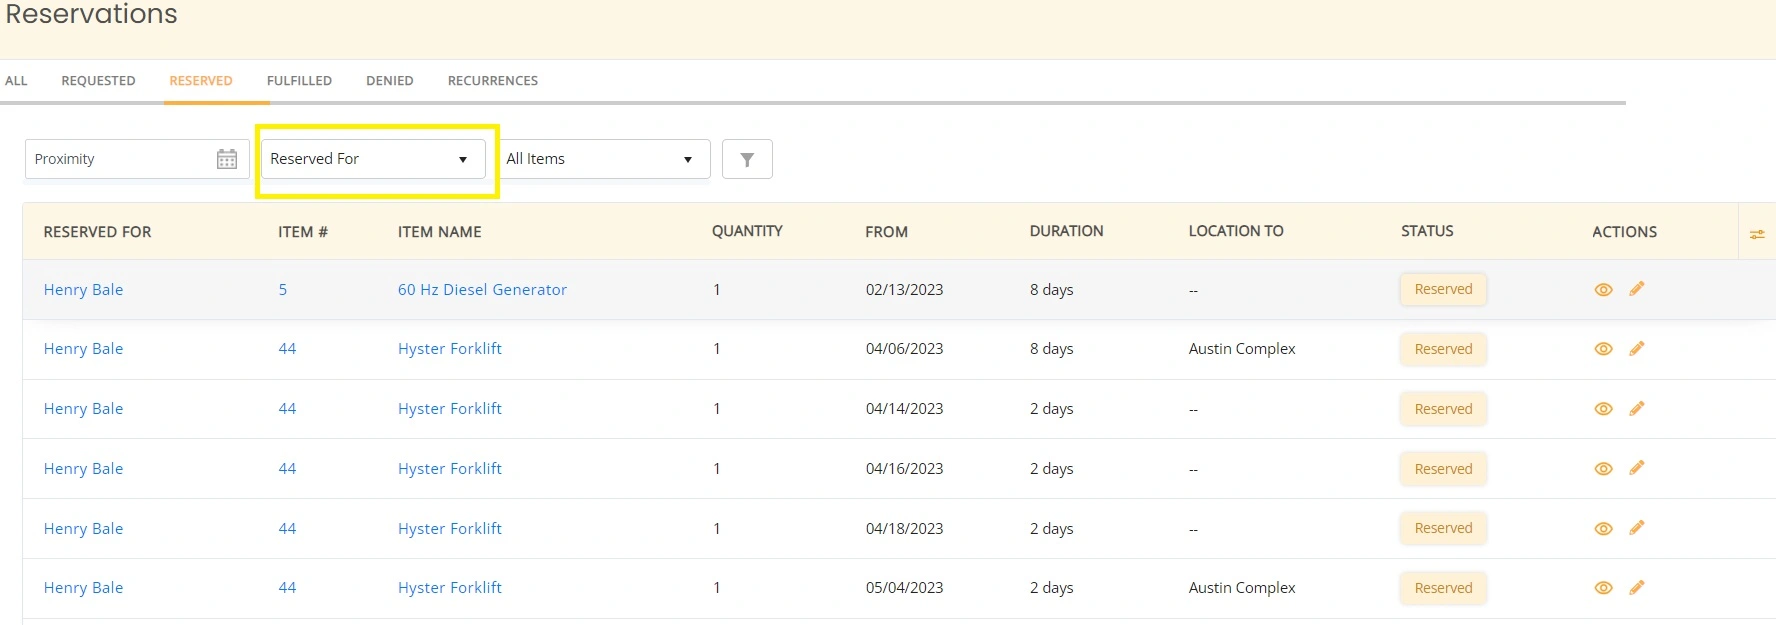
Task: Open the FULFILLED tab
Action: point(299,81)
